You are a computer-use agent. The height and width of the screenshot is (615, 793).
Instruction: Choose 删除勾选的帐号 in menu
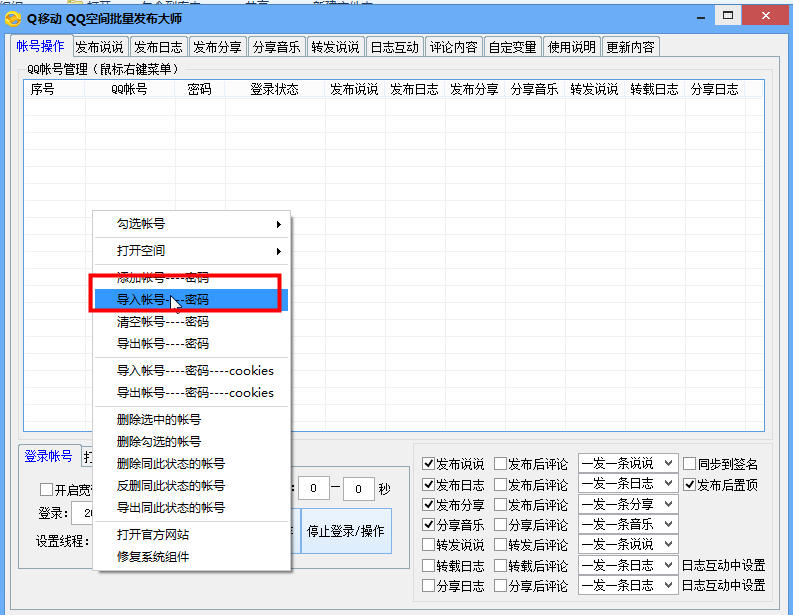tap(192, 442)
